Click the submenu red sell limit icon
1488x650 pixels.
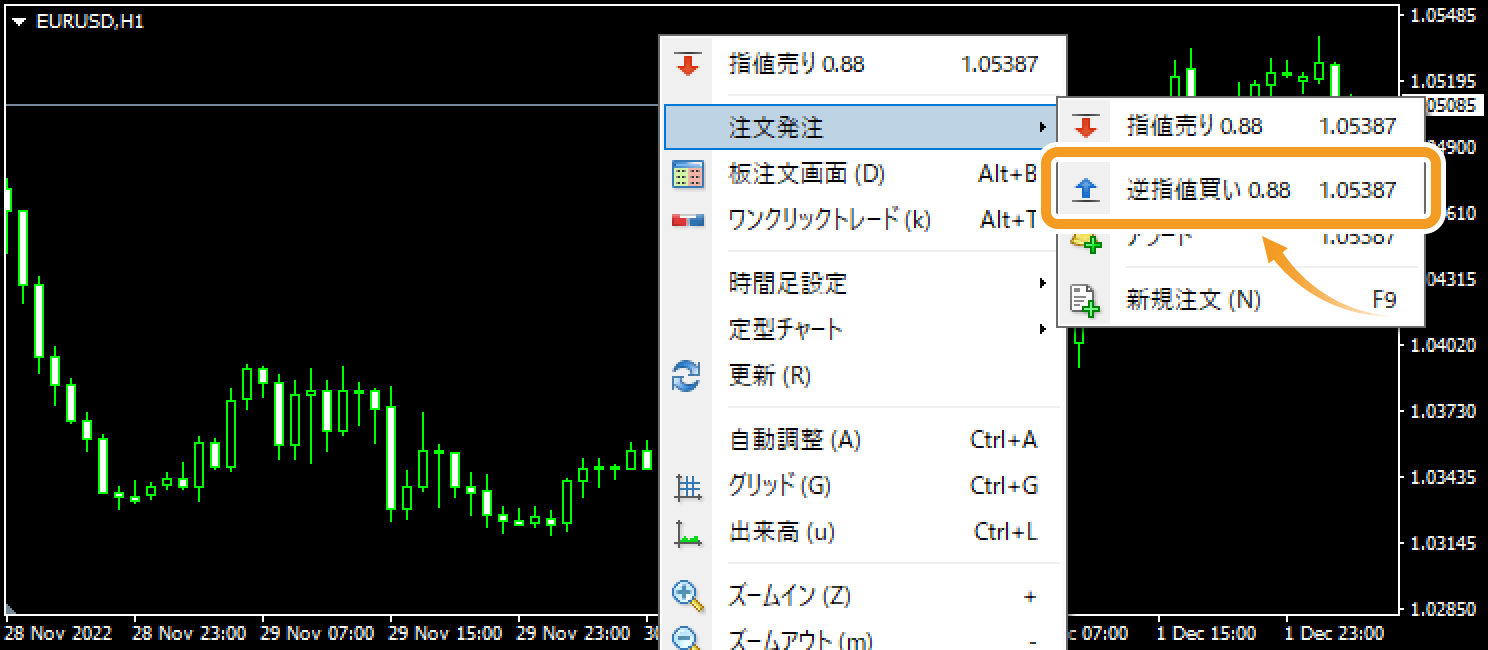[x=1085, y=127]
